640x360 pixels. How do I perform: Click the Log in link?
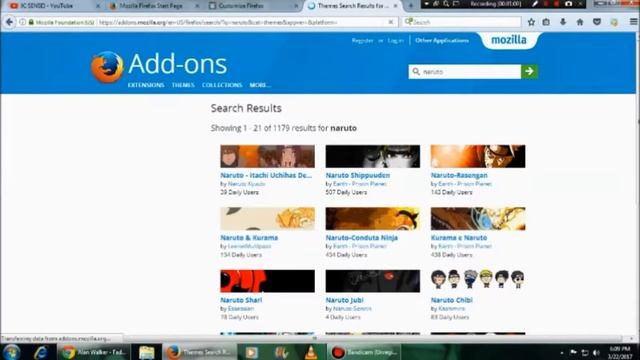pos(396,40)
